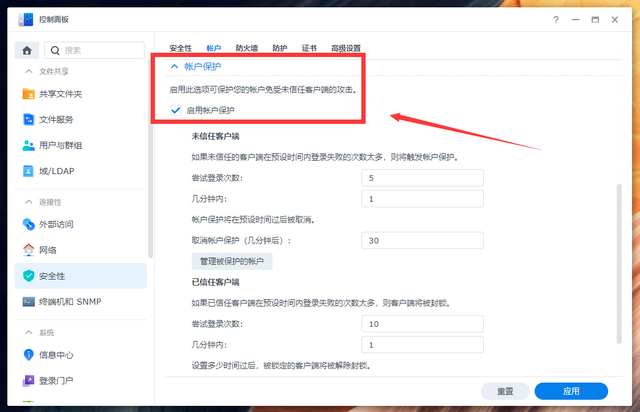
Task: Click trusted client 几分钟内 field showing 1
Action: click(422, 345)
